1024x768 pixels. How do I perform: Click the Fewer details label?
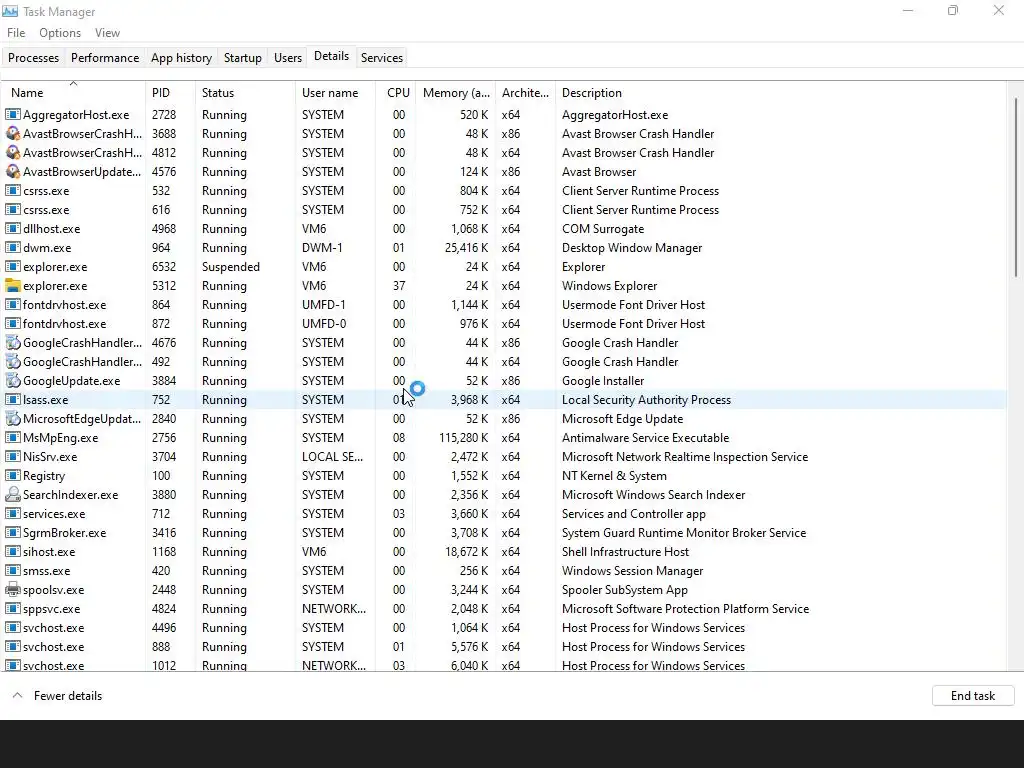[68, 696]
